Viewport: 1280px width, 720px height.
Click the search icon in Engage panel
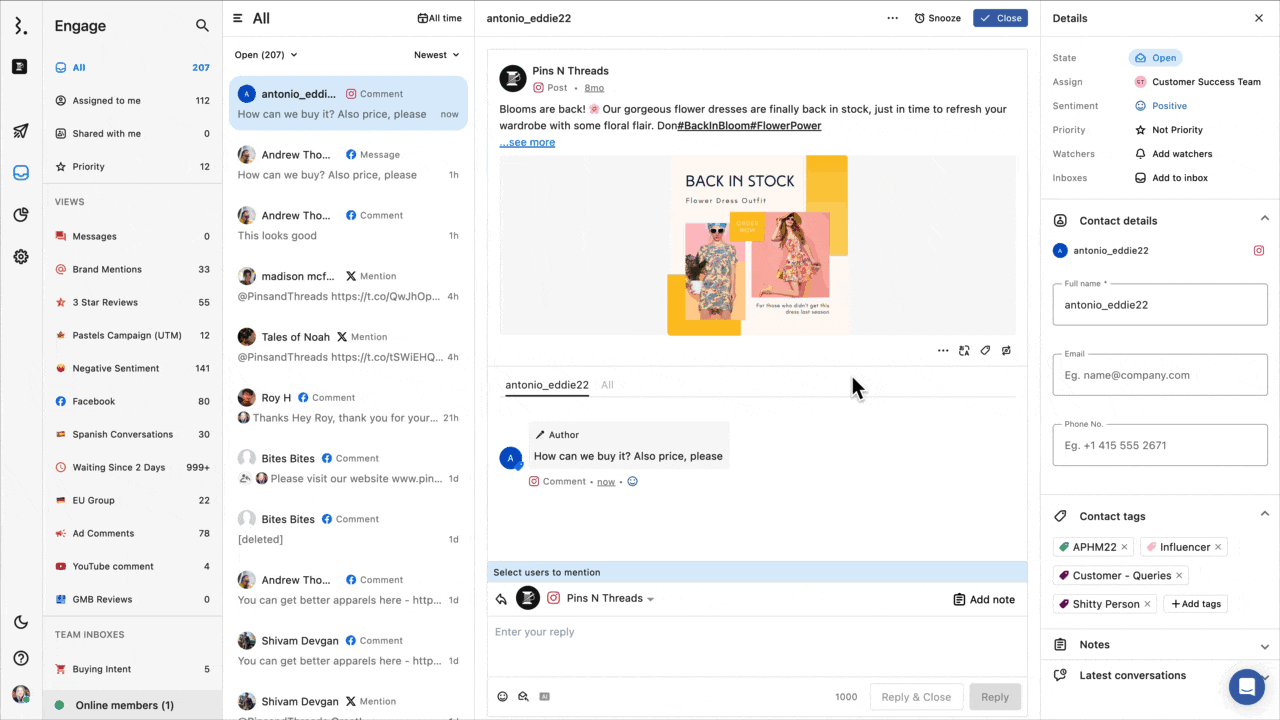point(202,26)
